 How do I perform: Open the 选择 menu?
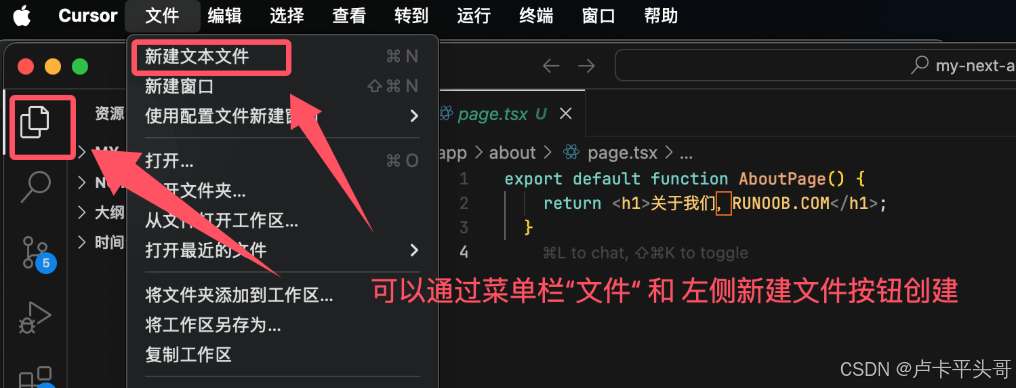(287, 16)
